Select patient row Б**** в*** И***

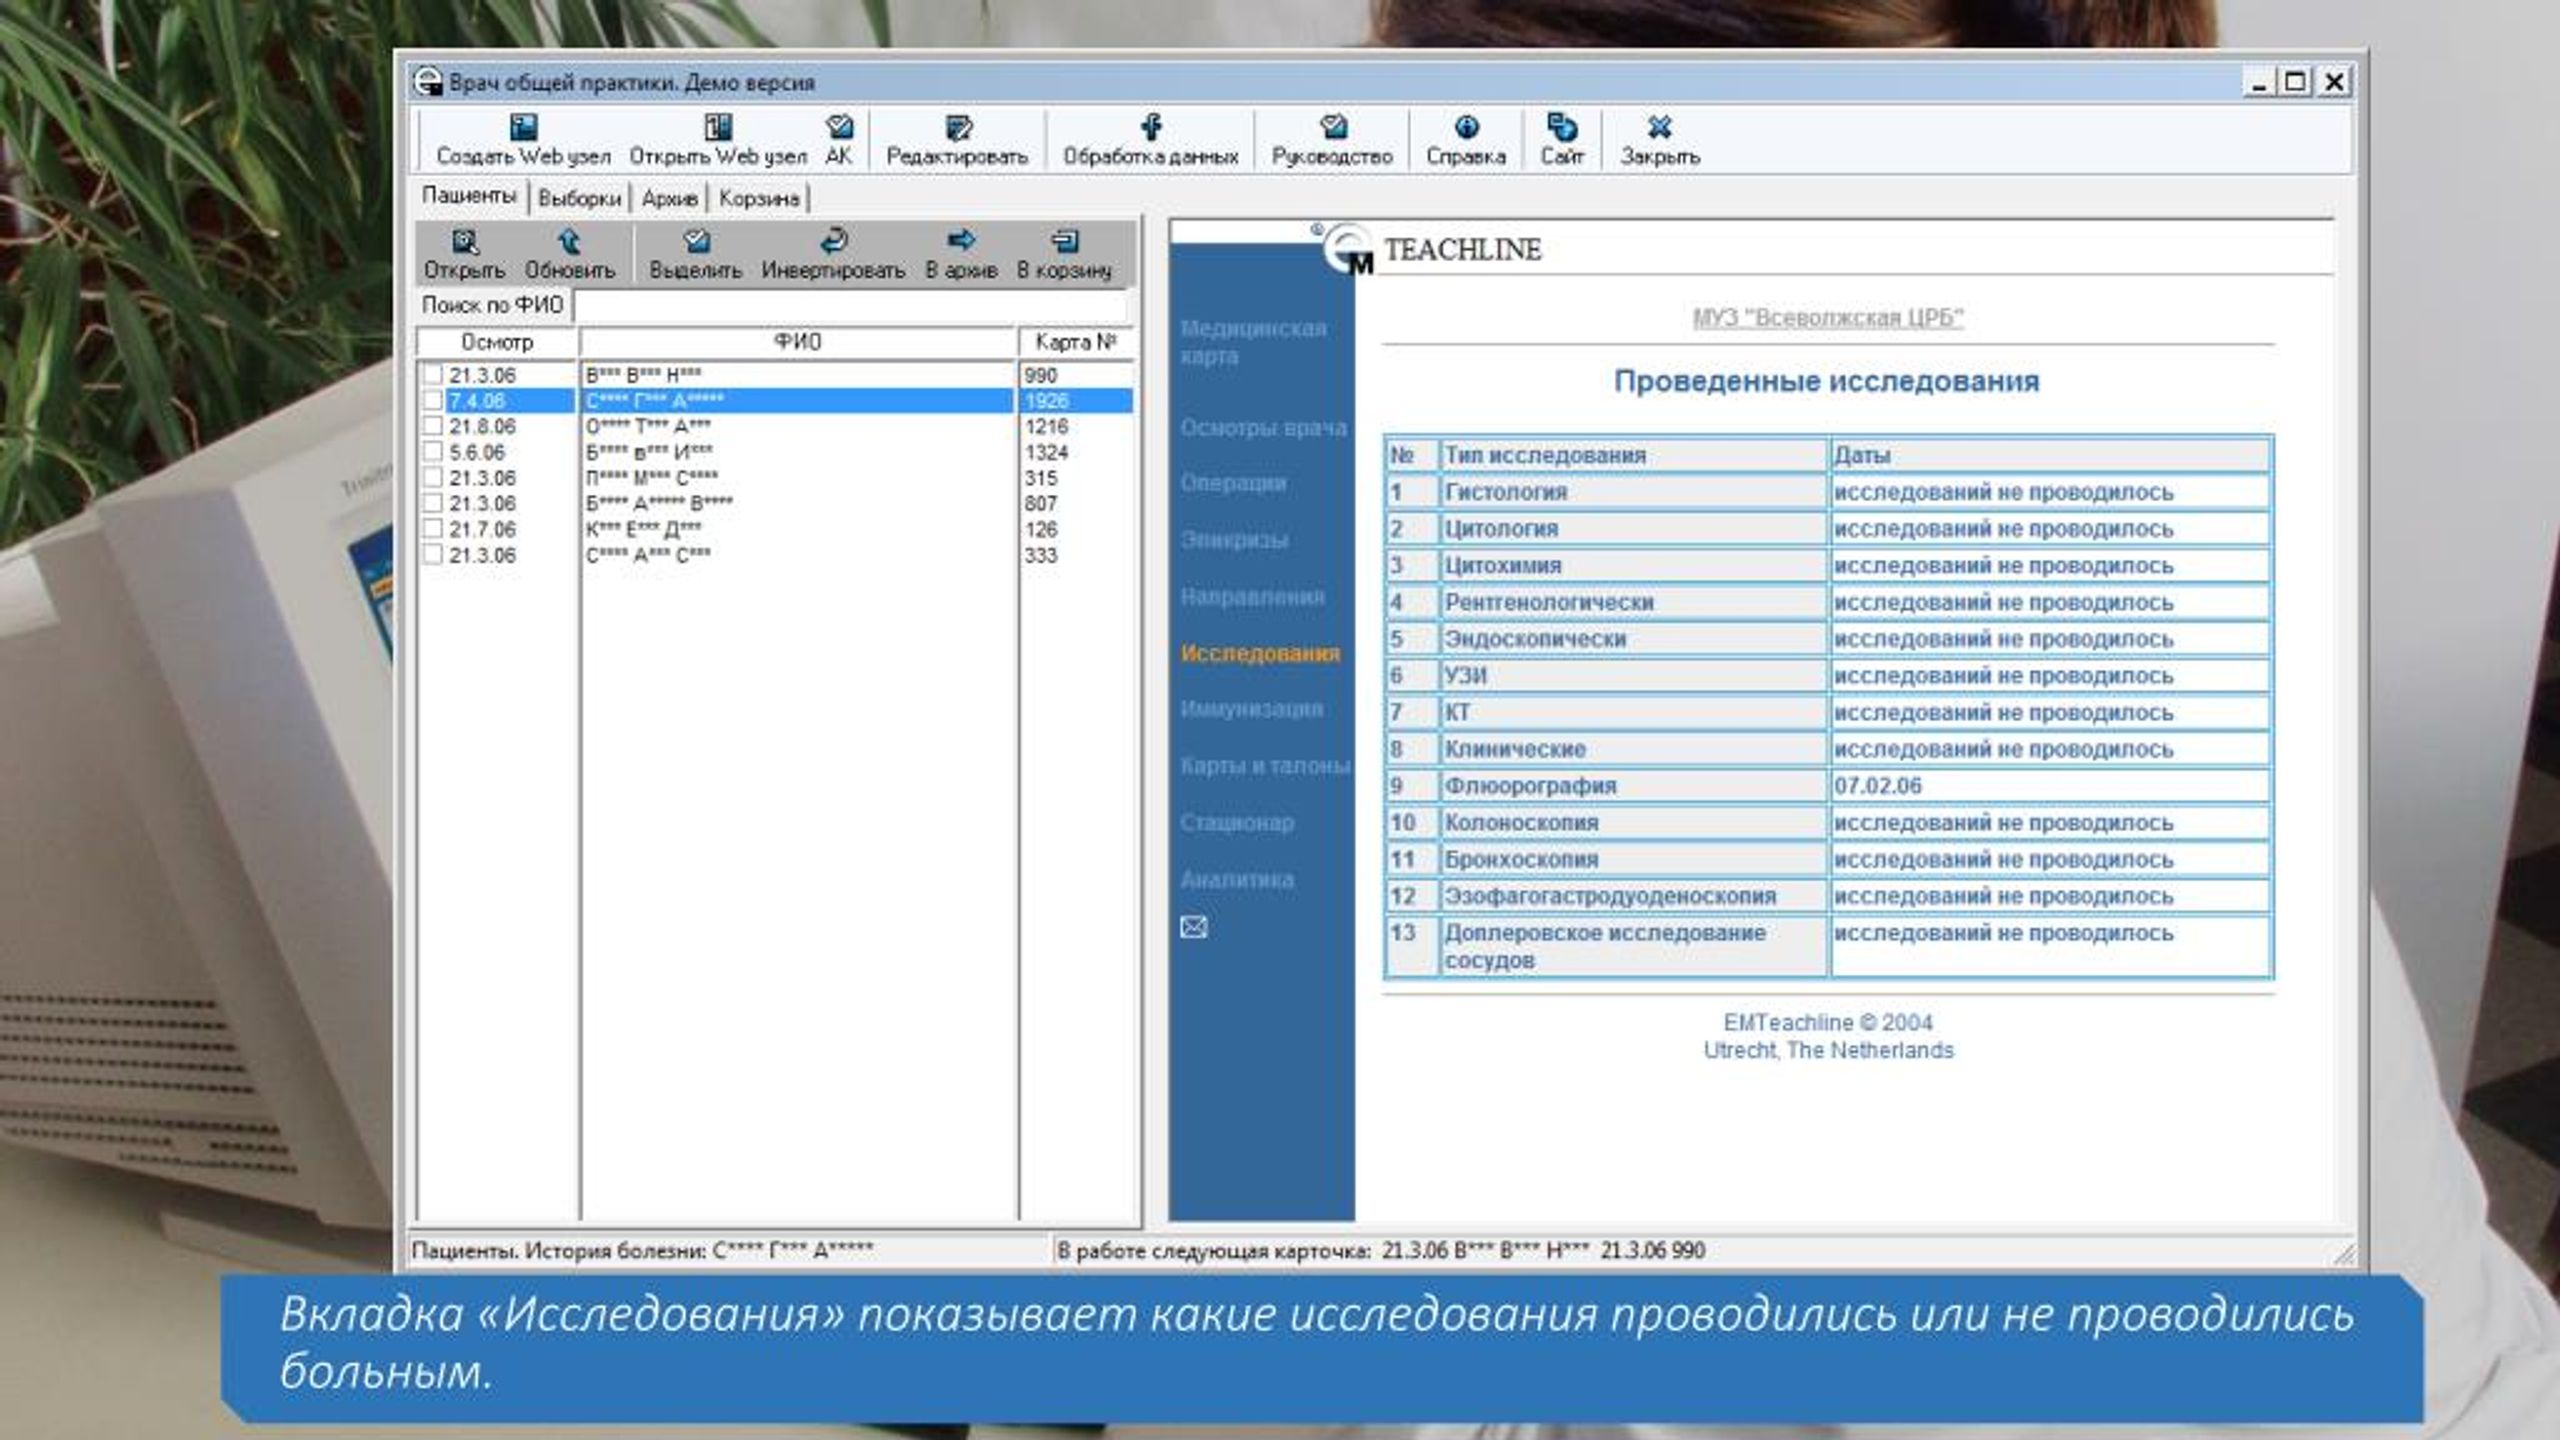[775, 452]
